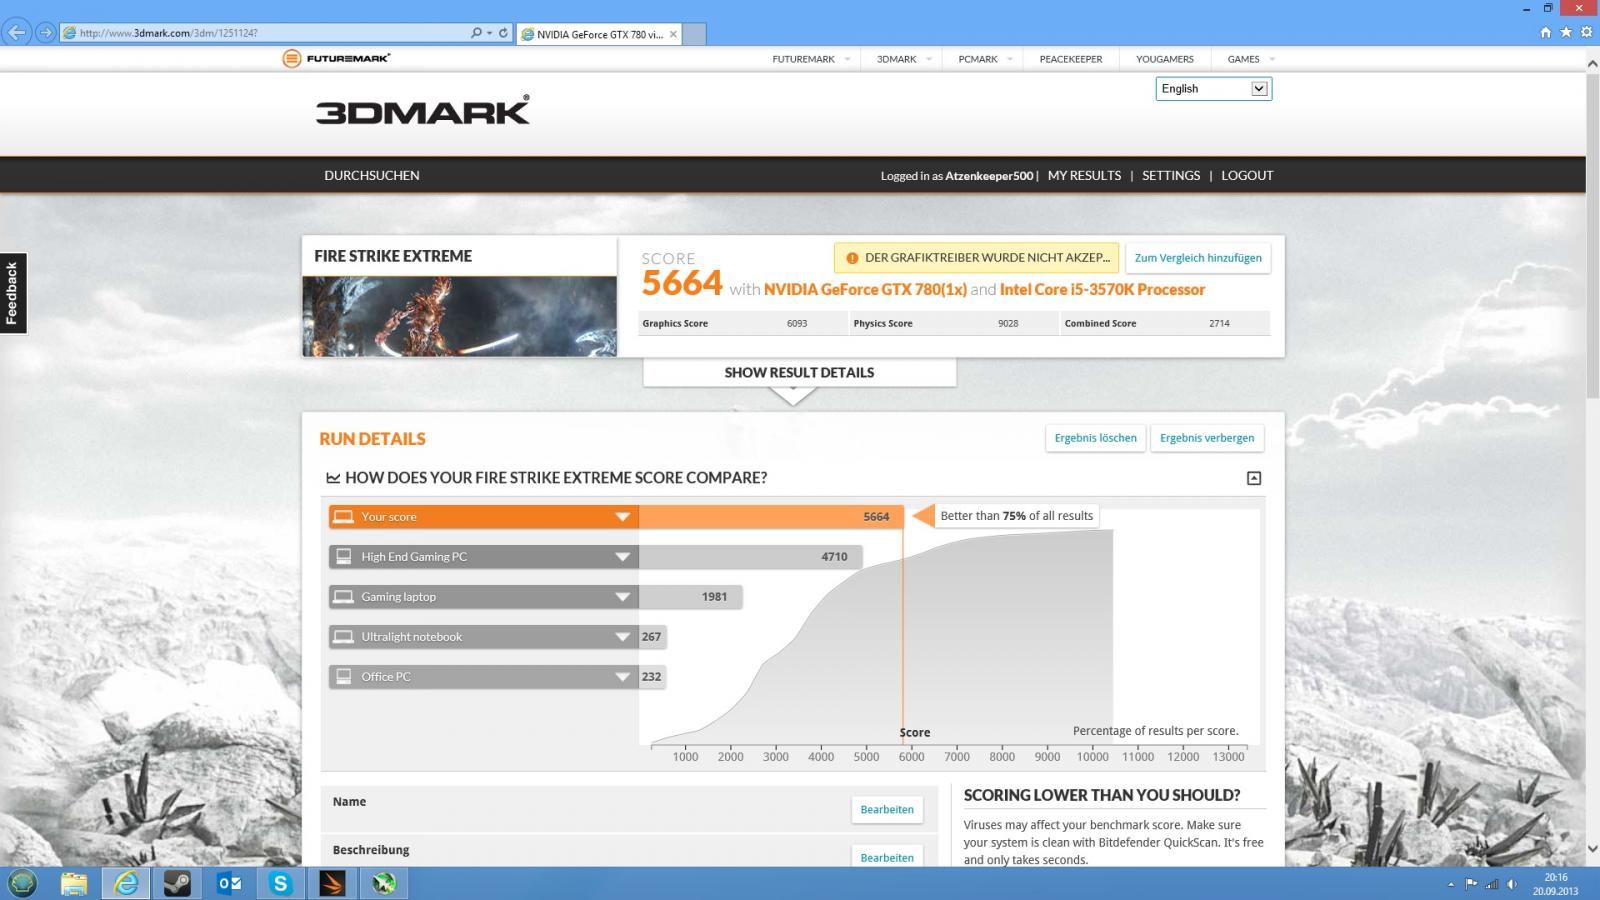Open Outlook from the taskbar
This screenshot has height=900, width=1600.
229,883
